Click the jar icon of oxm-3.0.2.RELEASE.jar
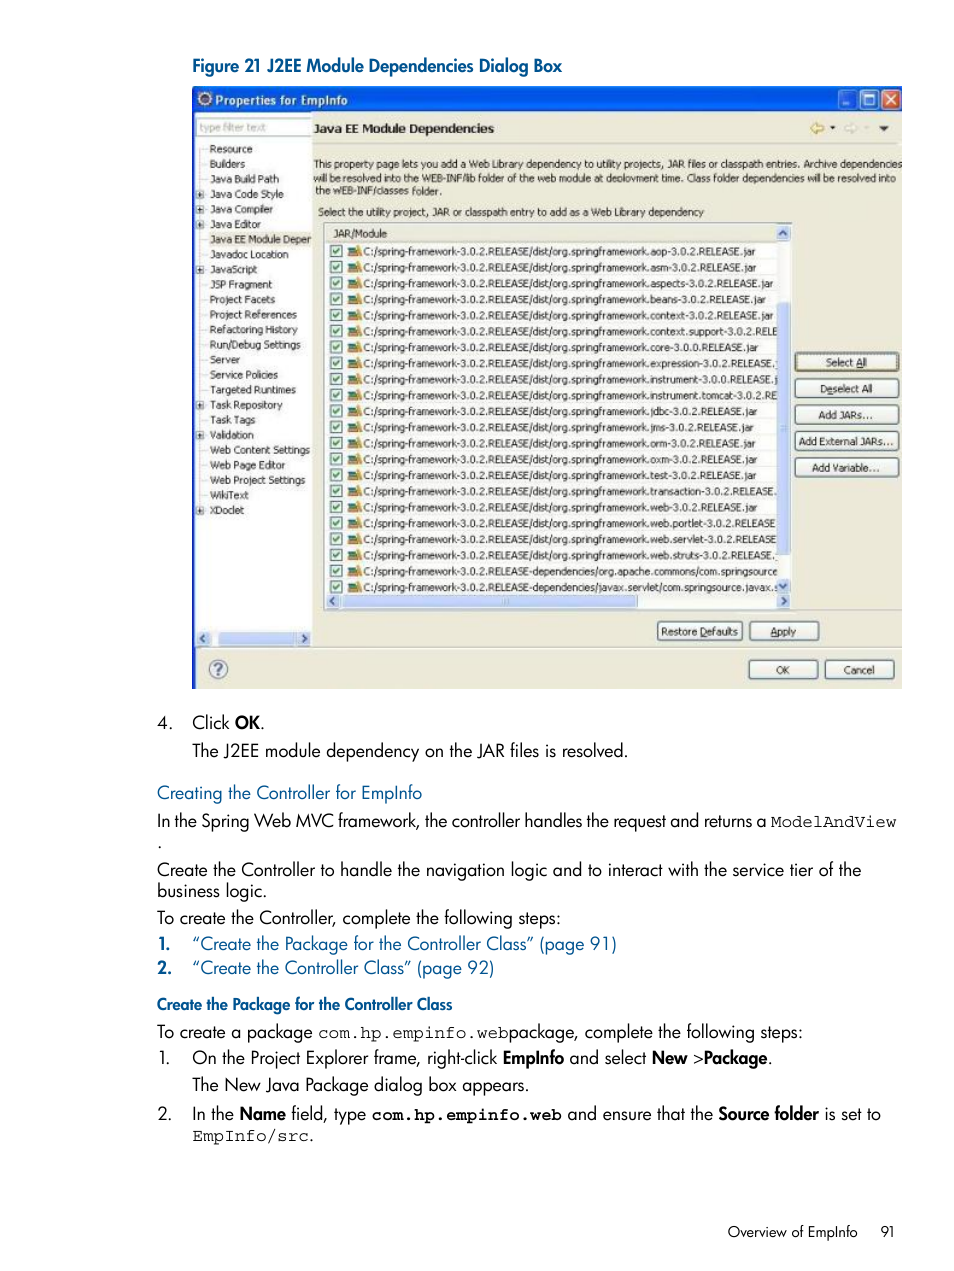Image resolution: width=954 pixels, height=1271 pixels. pos(353,460)
